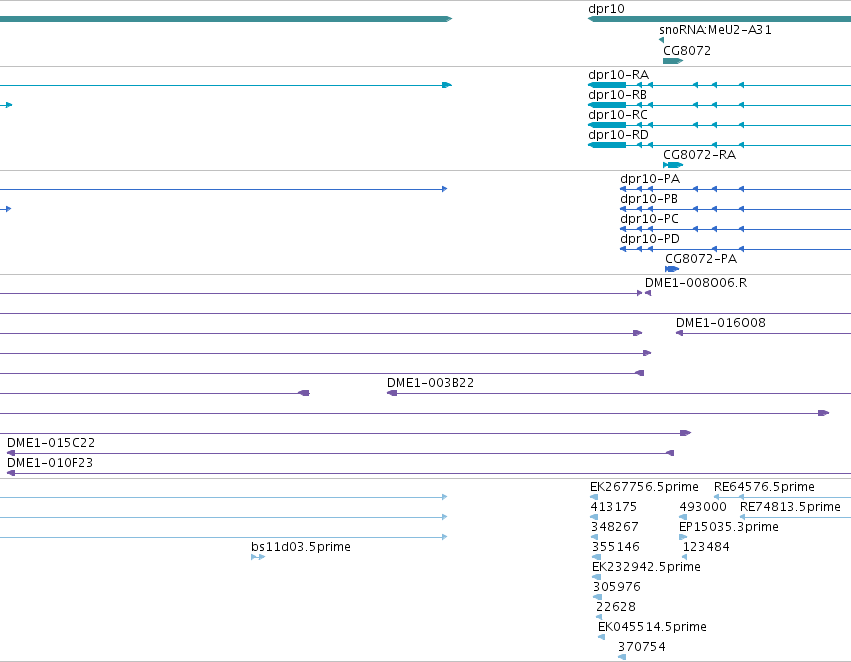This screenshot has height=662, width=851.
Task: Click the snoRNA:MeU2-A31 small arrow glyph
Action: (x=661, y=40)
